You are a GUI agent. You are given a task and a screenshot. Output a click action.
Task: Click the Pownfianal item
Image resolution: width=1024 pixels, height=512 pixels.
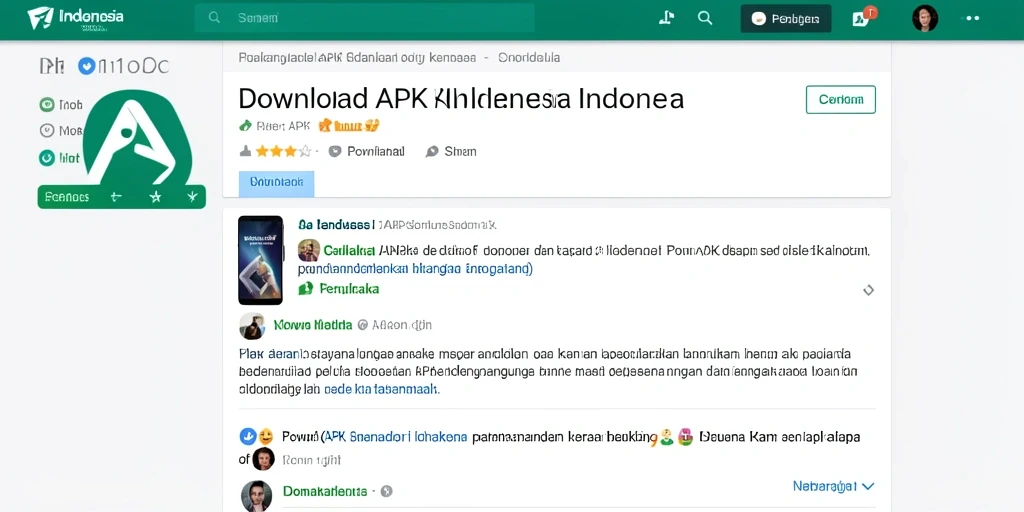pos(366,152)
